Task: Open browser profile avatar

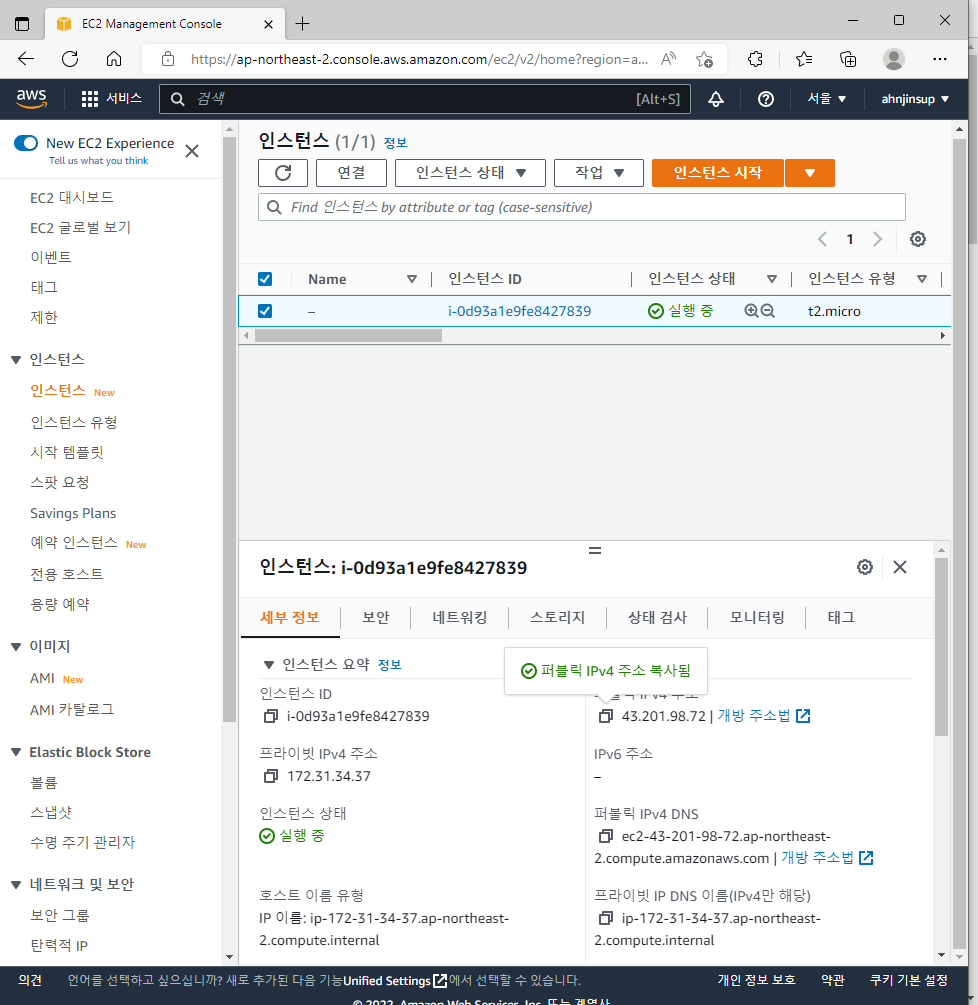Action: pos(893,59)
